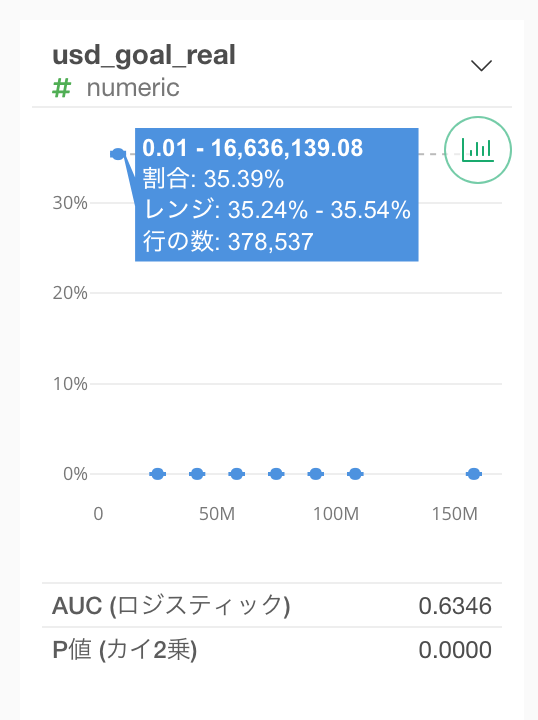Screen dimensions: 538x720
Task: Select the P値 (カイ2乗) row label
Action: tap(124, 650)
